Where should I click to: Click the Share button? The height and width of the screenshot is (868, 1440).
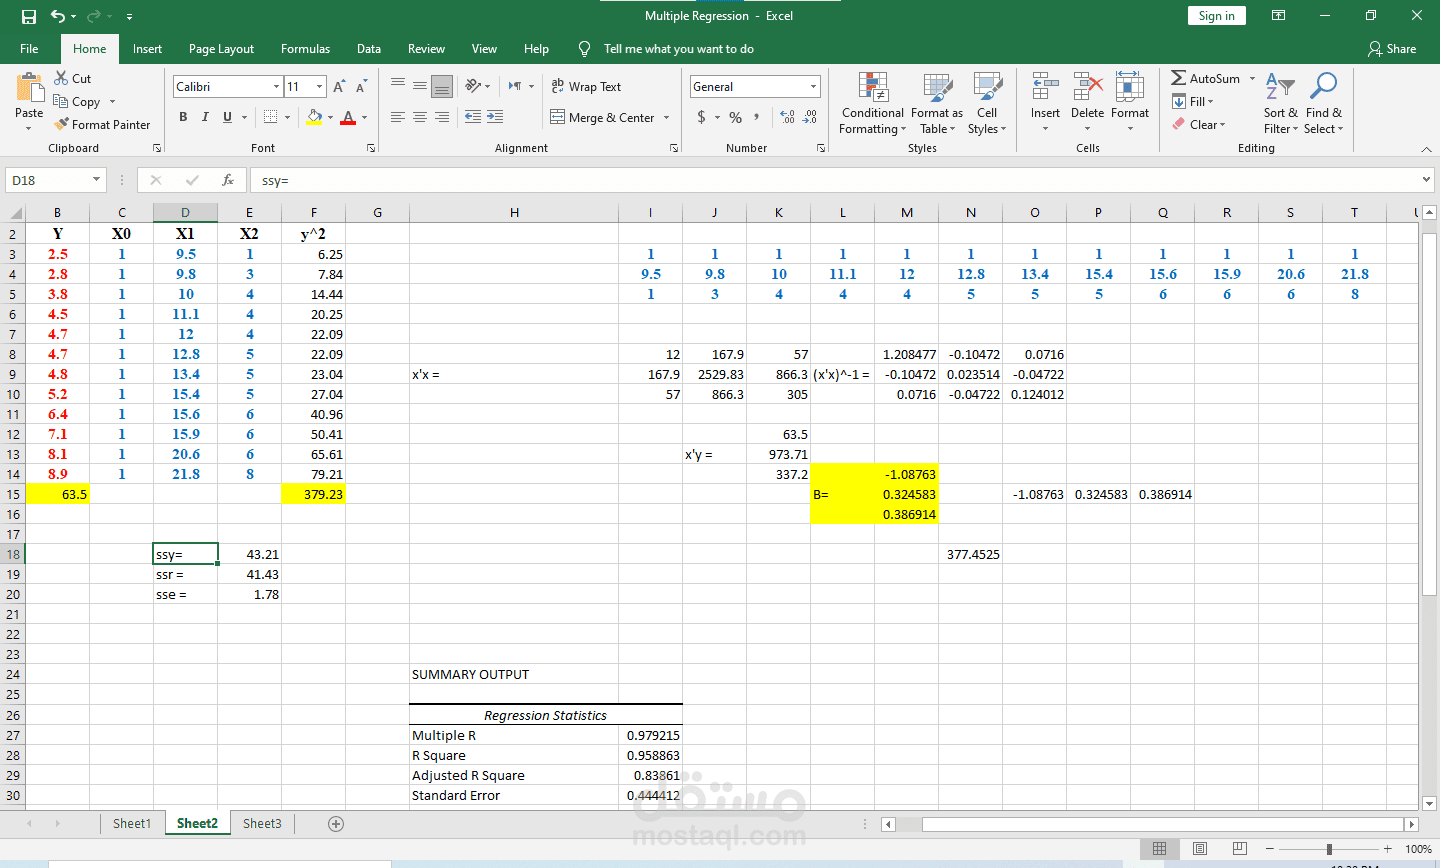pos(1392,48)
